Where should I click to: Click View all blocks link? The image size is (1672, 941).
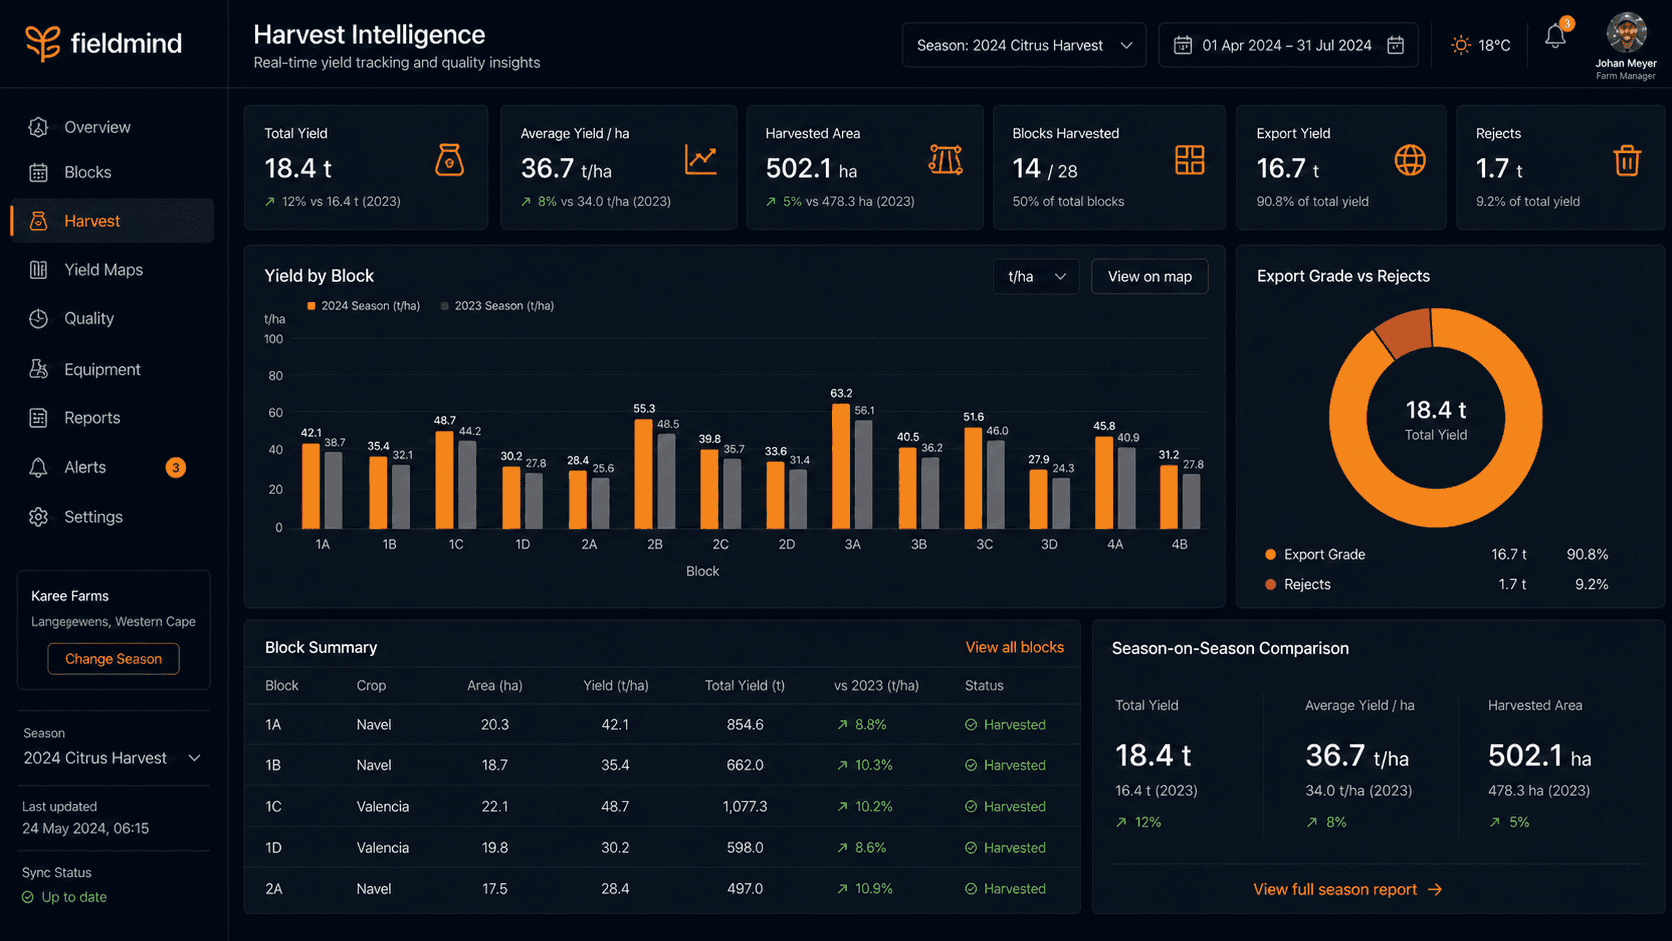1014,648
